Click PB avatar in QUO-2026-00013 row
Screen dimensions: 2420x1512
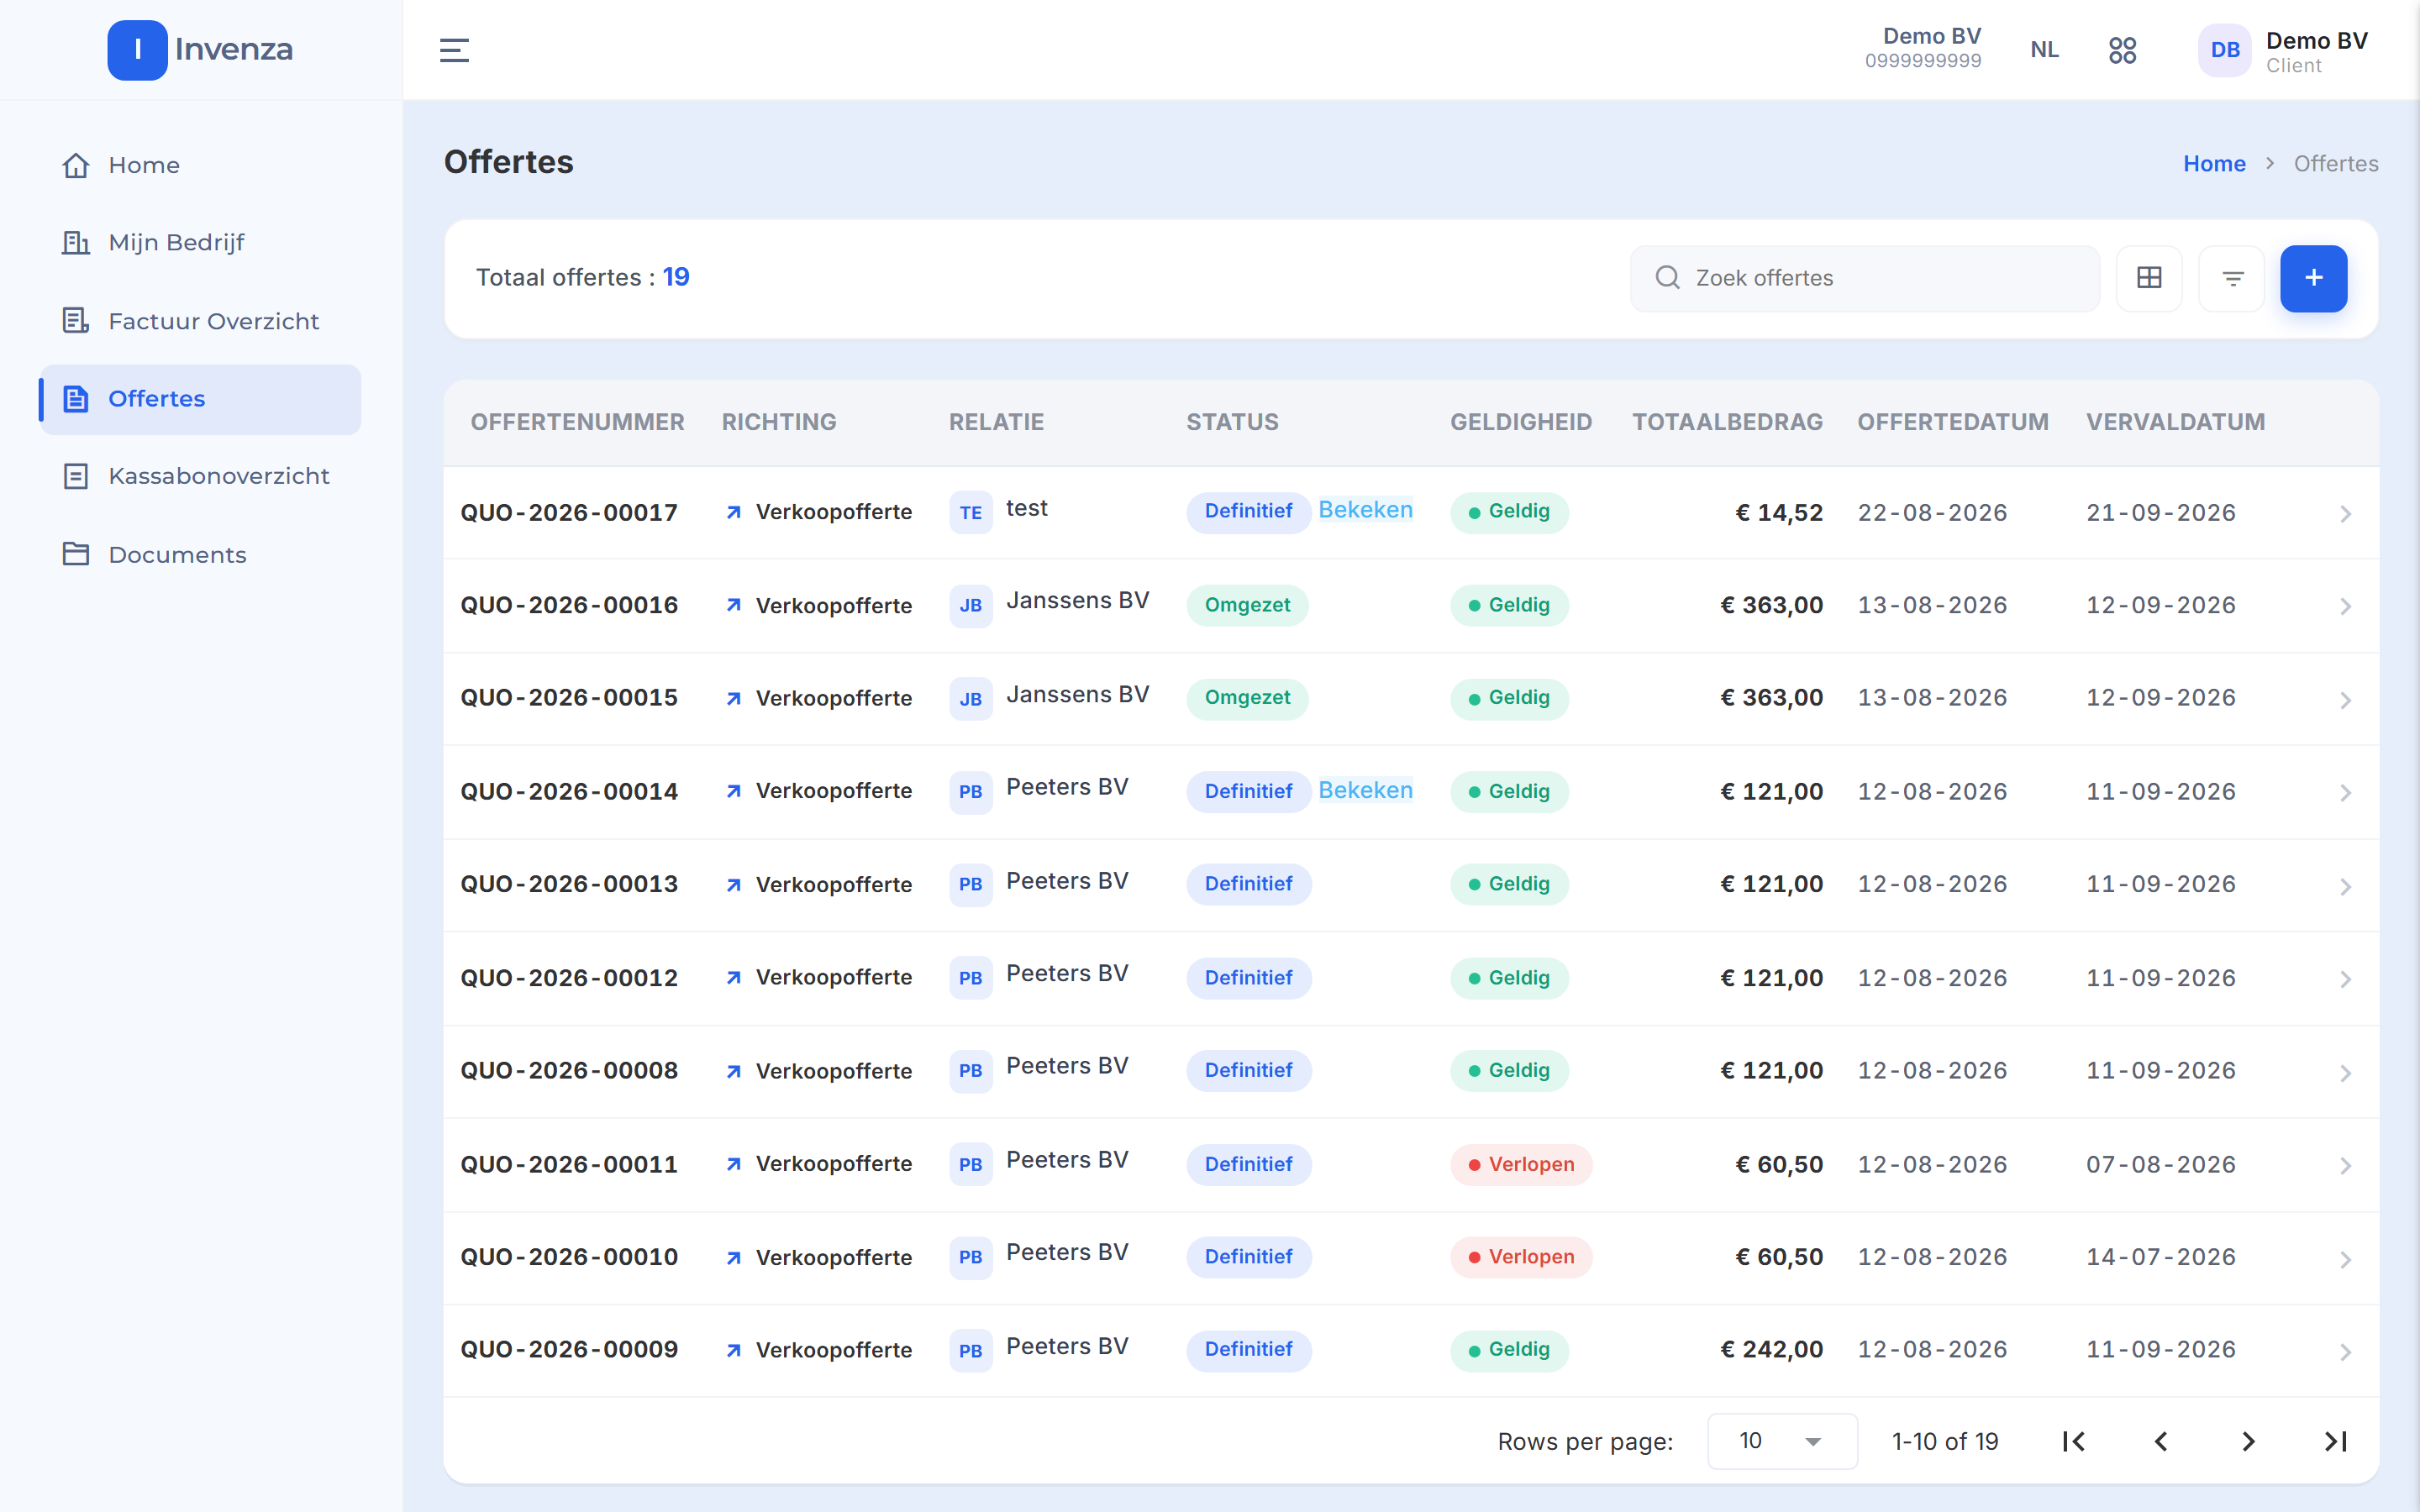[x=970, y=884]
